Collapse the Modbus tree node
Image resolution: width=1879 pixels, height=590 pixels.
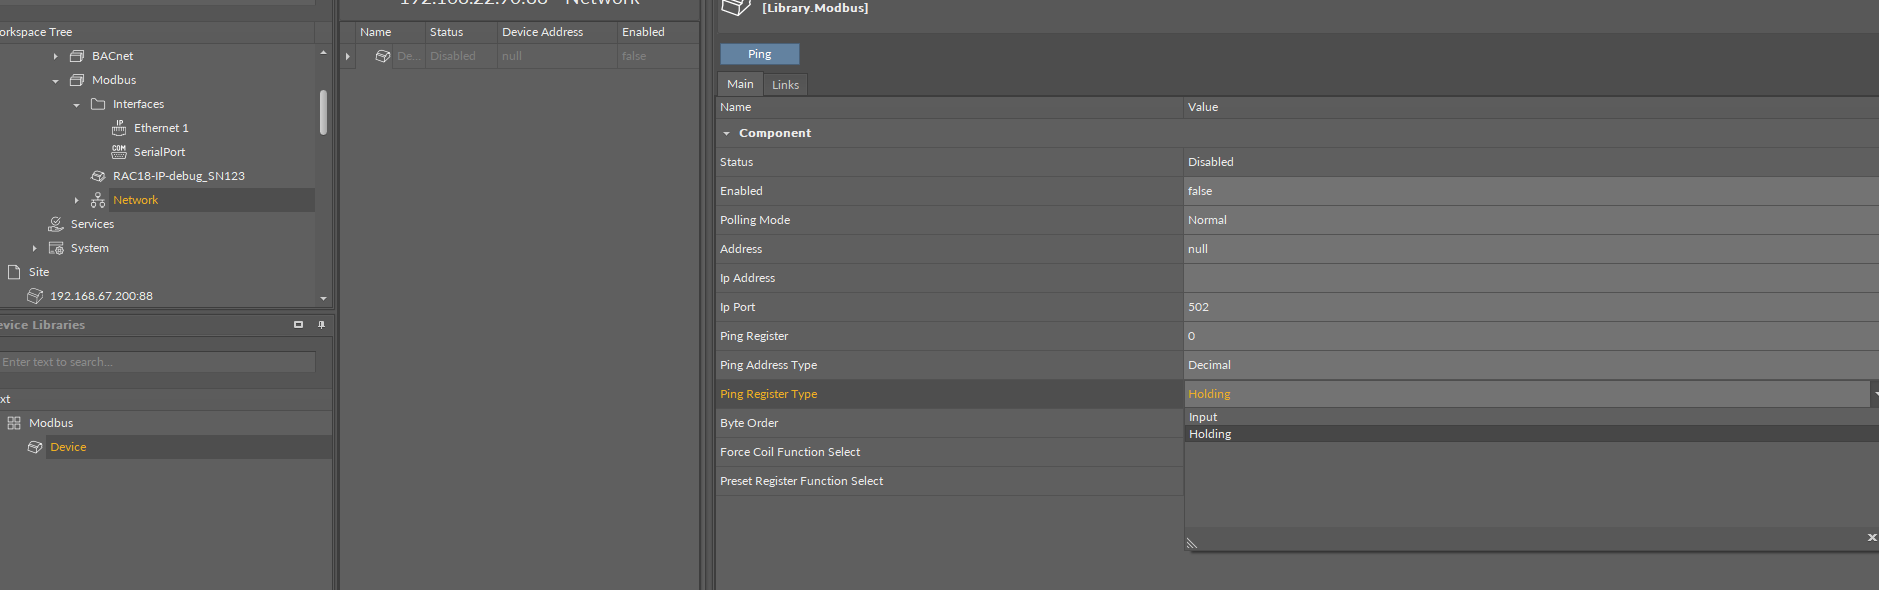[x=55, y=81]
